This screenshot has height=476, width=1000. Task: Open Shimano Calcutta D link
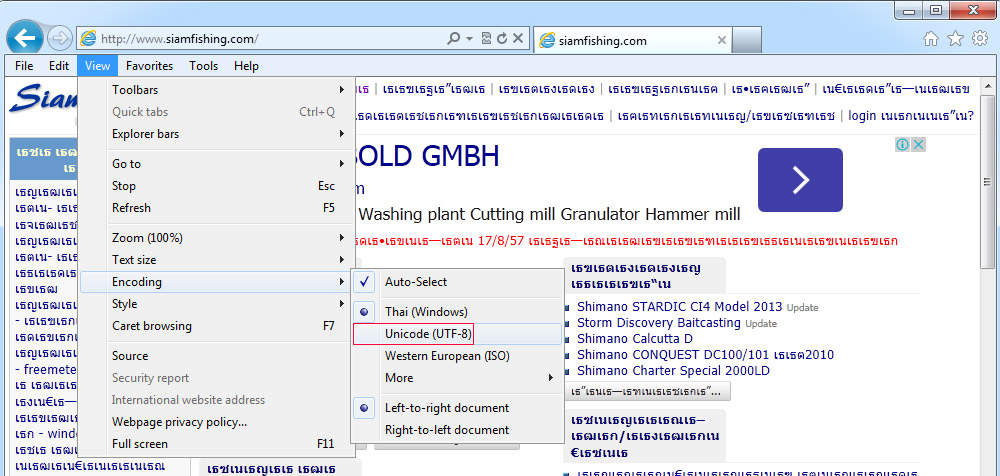pyautogui.click(x=635, y=339)
